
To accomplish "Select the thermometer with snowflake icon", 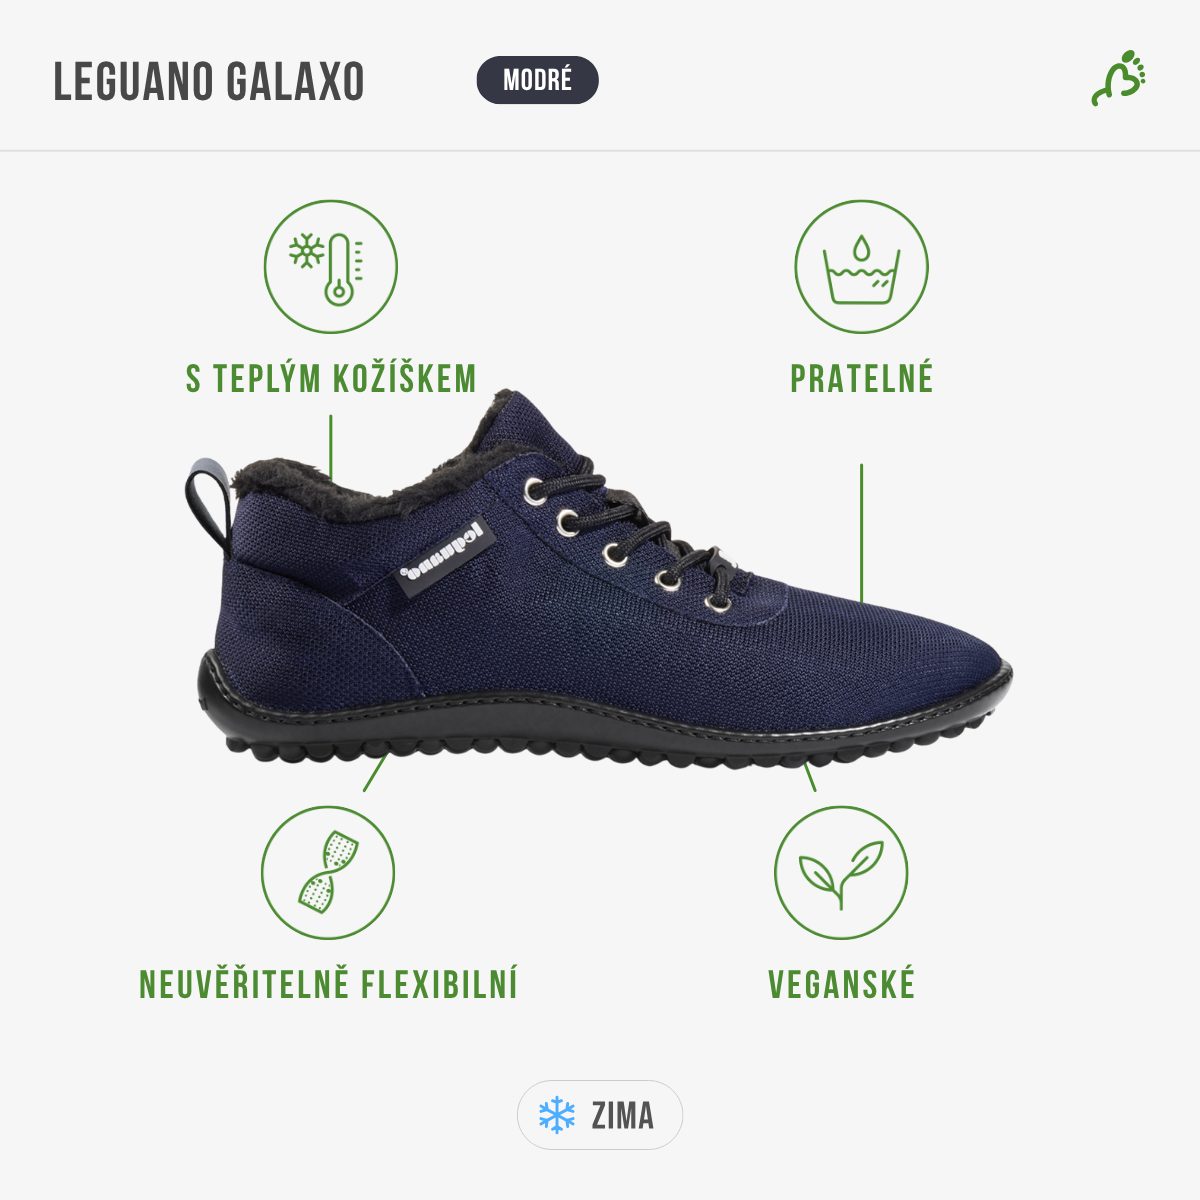I will [x=330, y=267].
